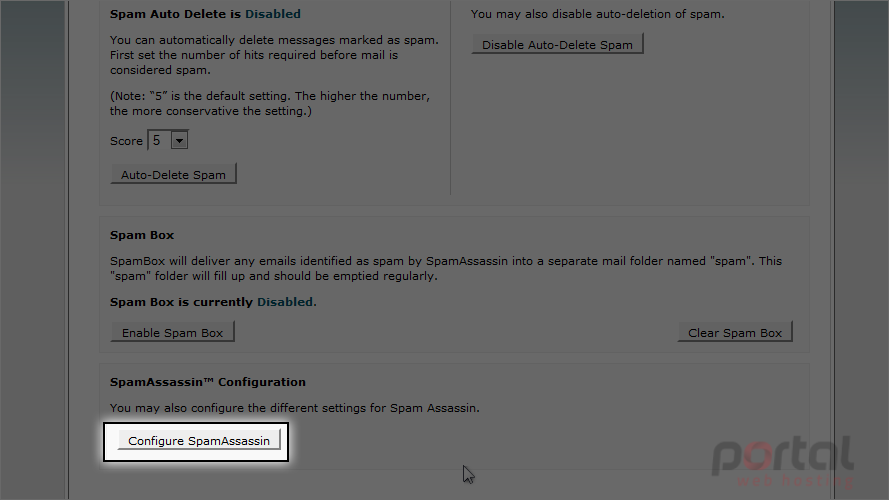Click the SpamBox description paragraph

click(x=446, y=268)
